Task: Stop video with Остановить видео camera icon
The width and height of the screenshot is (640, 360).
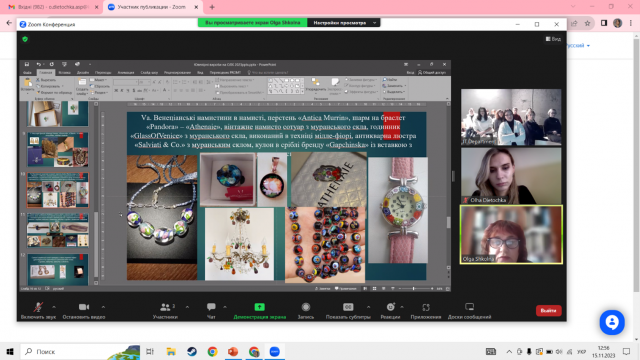Action: point(84,307)
